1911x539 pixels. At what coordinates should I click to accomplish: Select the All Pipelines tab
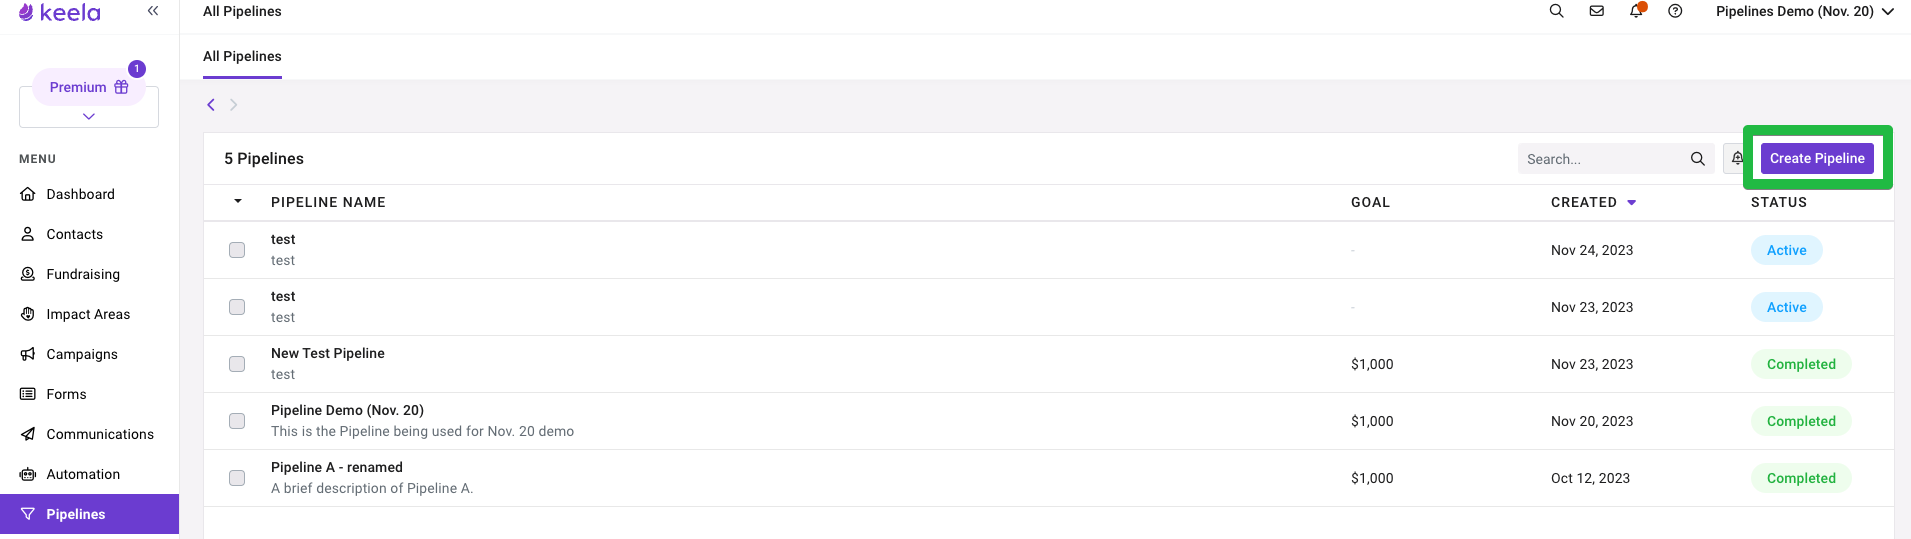pyautogui.click(x=242, y=56)
